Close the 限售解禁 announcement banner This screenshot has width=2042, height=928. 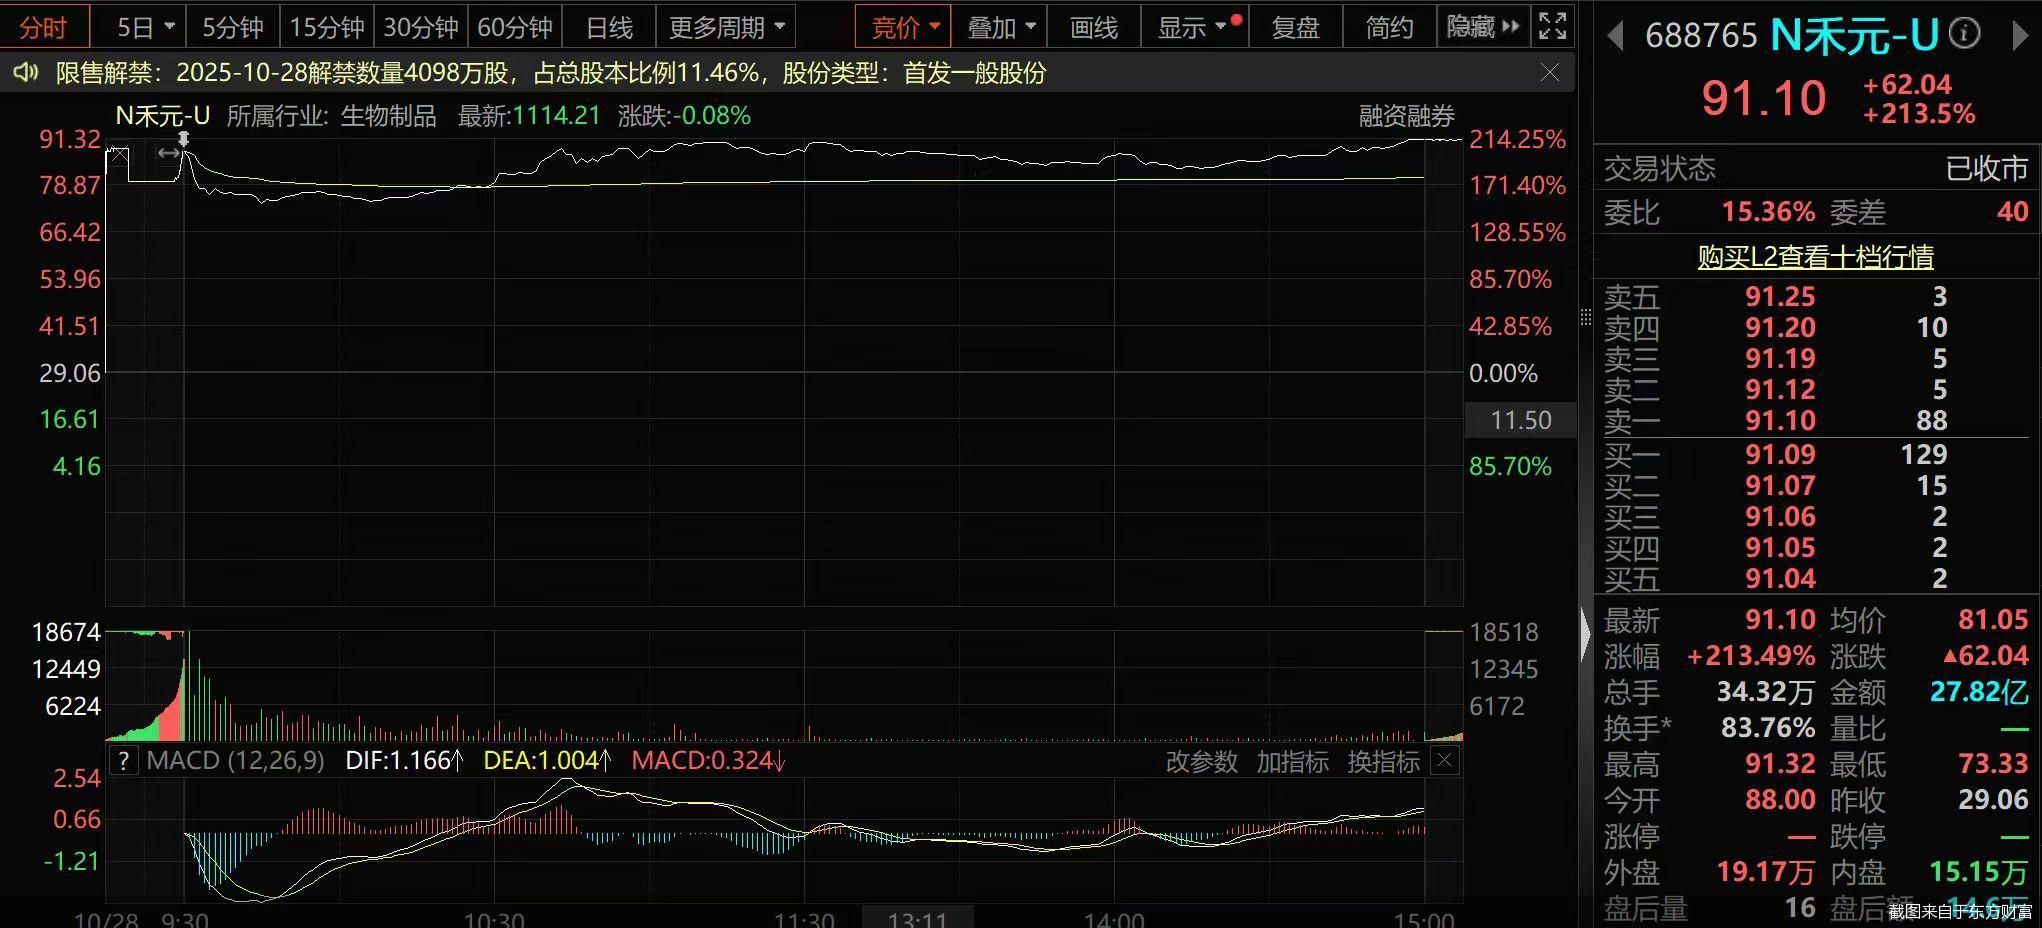1549,73
